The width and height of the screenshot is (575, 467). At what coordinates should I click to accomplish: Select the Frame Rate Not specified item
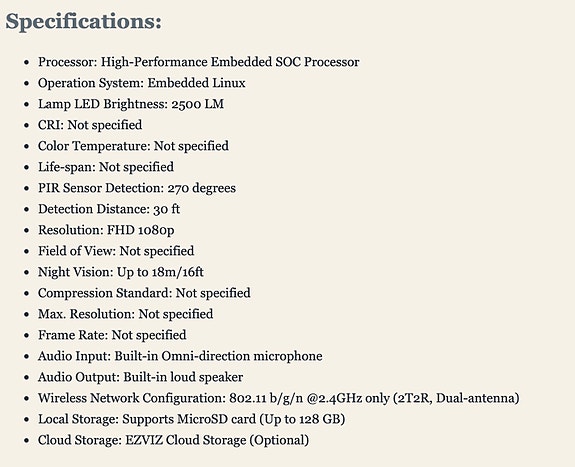coord(112,335)
